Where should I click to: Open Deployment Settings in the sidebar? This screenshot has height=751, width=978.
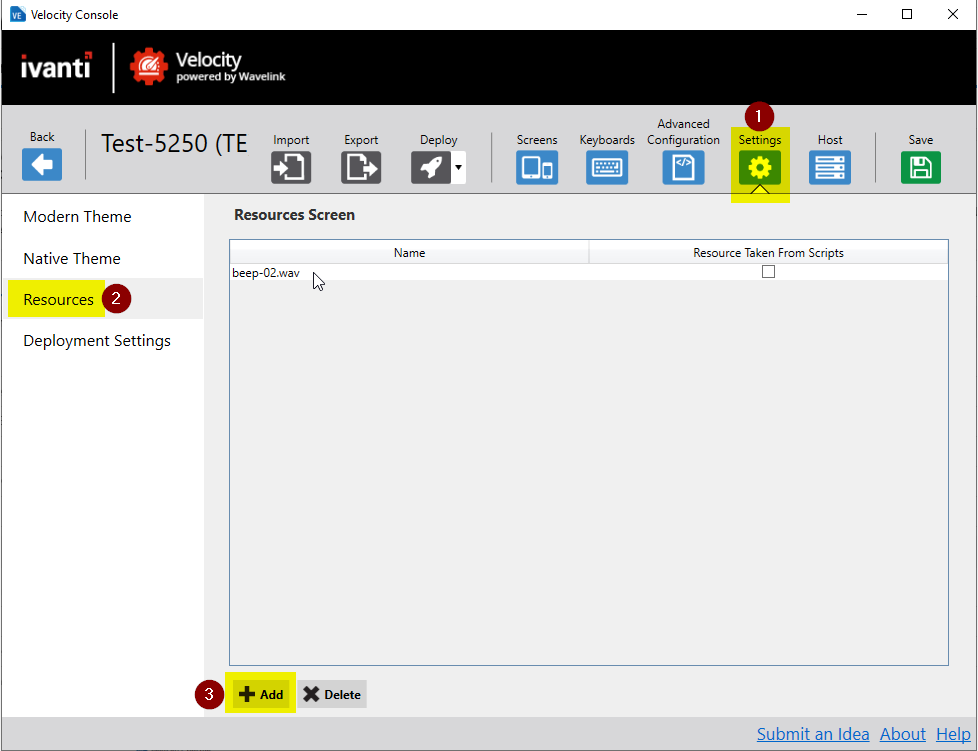point(97,341)
